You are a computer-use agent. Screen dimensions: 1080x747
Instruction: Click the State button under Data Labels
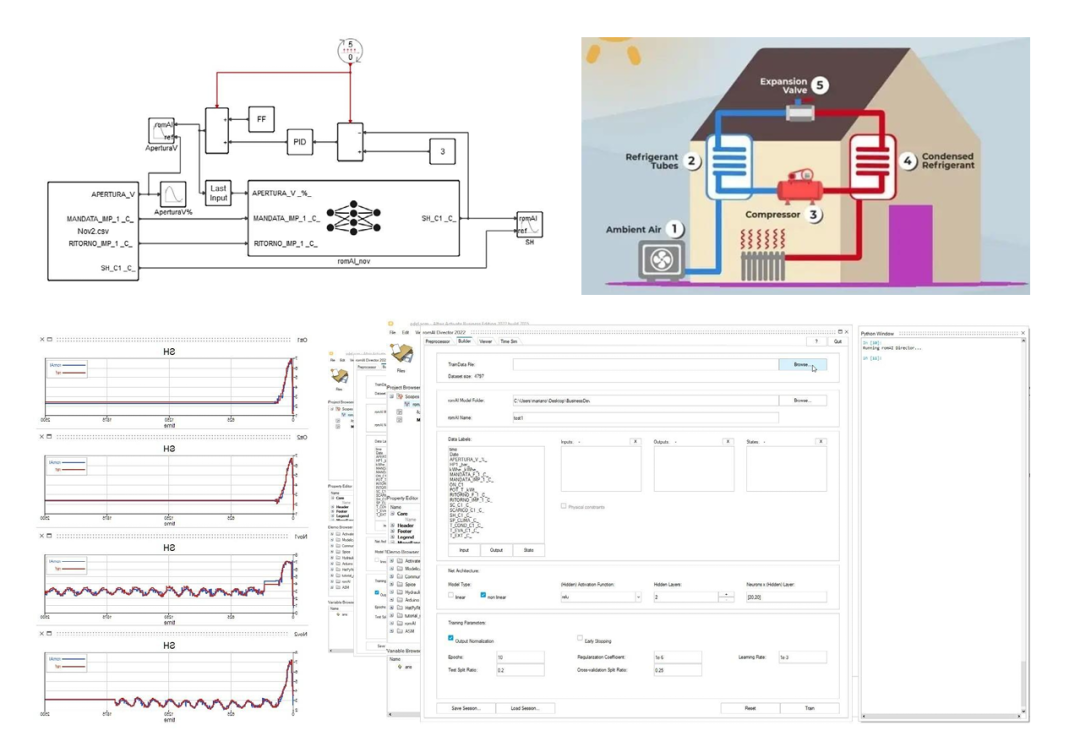click(x=528, y=550)
